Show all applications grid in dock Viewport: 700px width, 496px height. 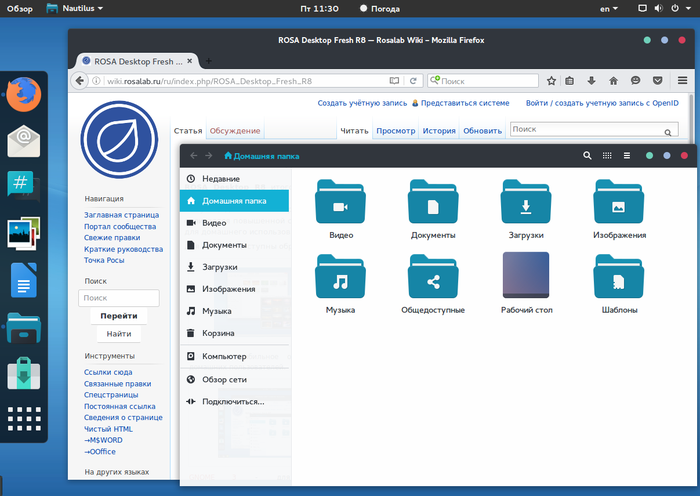tap(24, 419)
